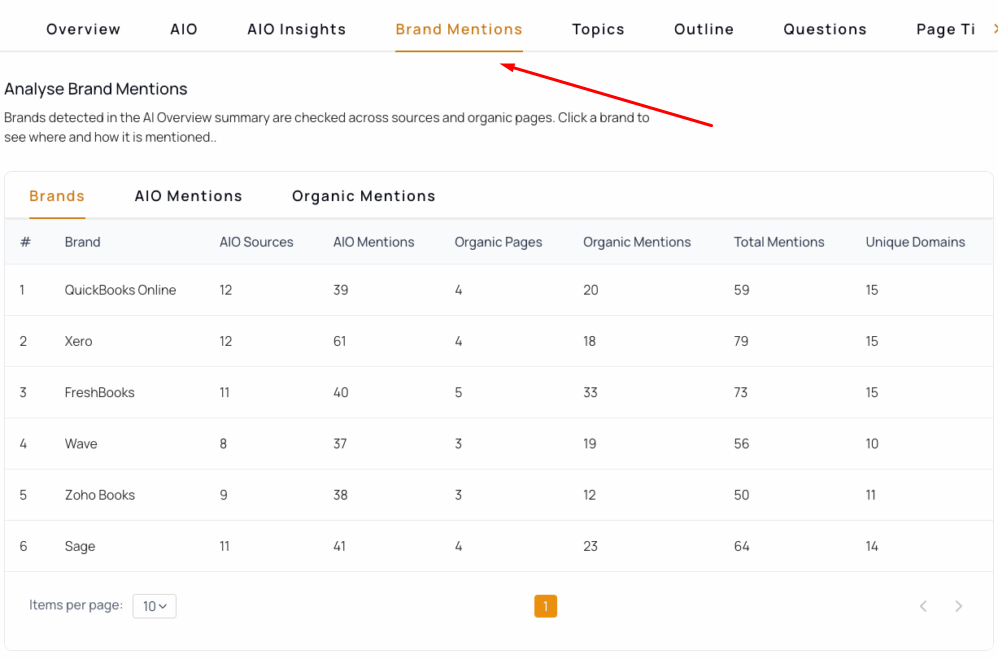Click Zoho Books' Total Mentions 50
The width and height of the screenshot is (998, 658).
(741, 495)
